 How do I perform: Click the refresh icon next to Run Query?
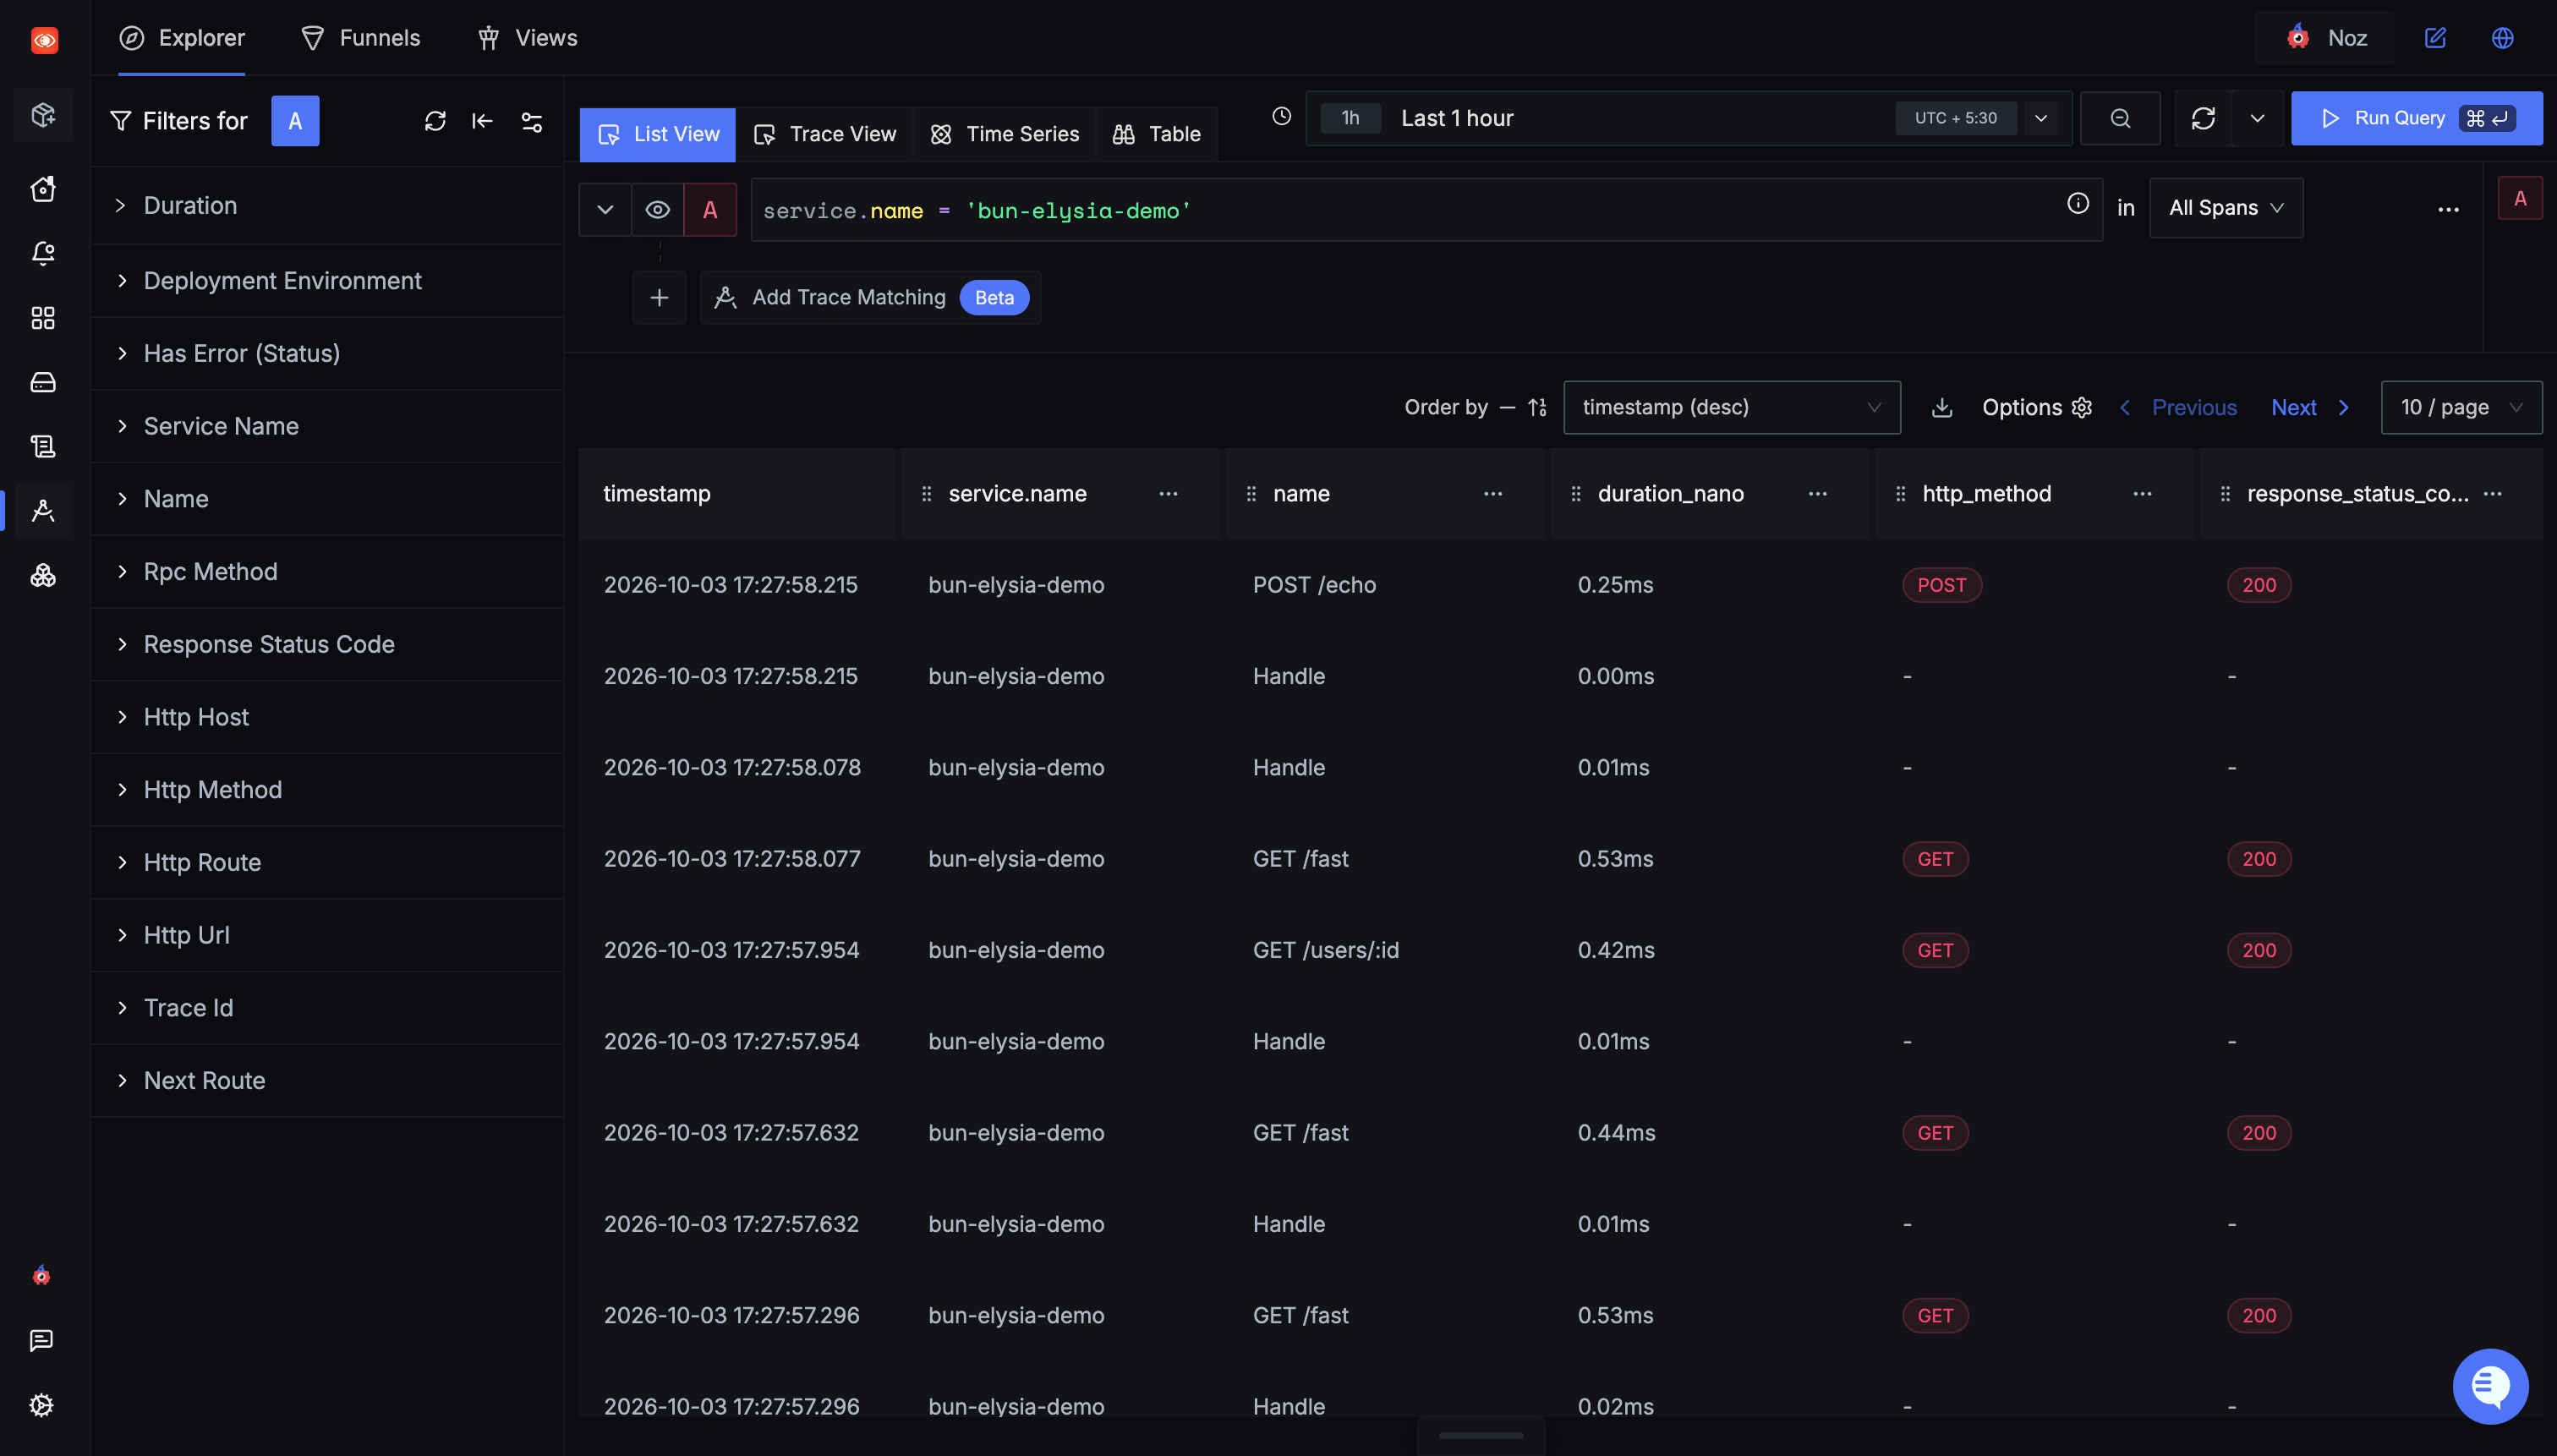2203,118
